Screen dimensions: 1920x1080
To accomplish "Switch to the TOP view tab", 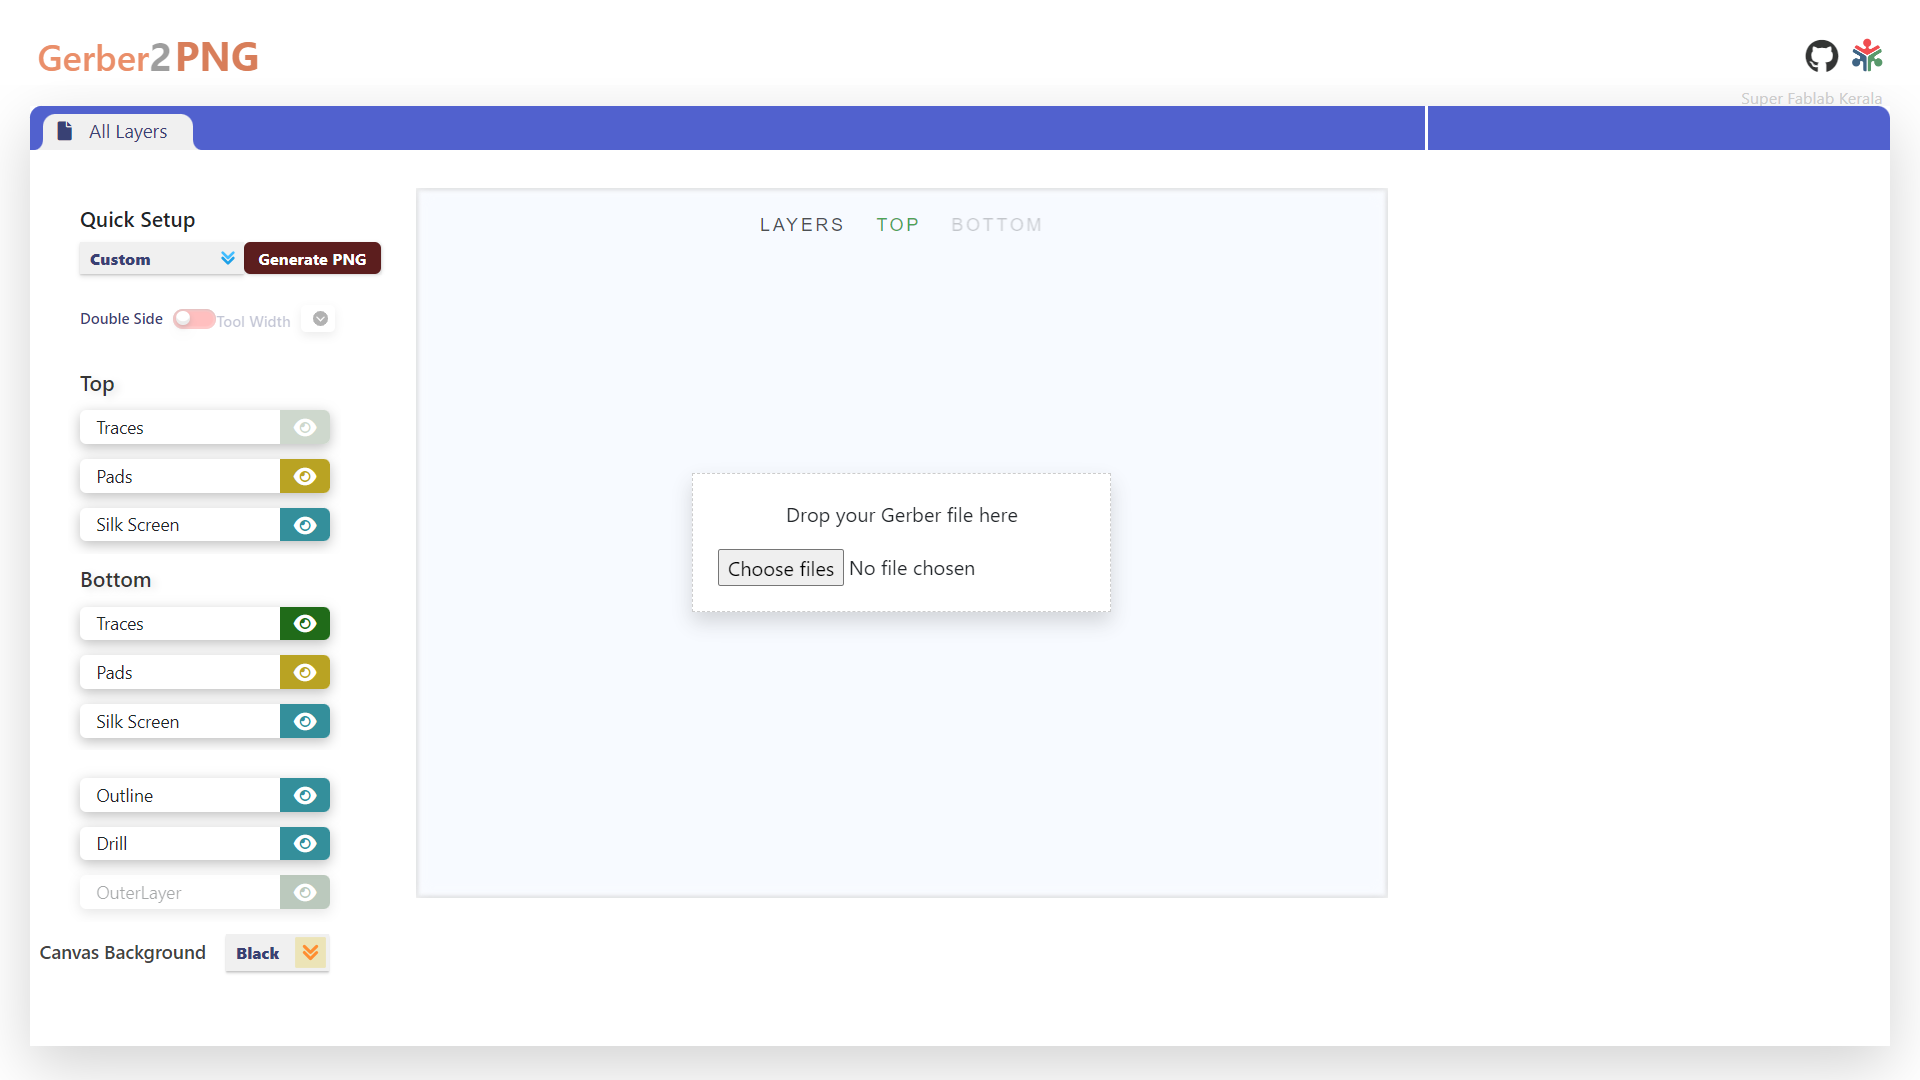I will pos(897,225).
